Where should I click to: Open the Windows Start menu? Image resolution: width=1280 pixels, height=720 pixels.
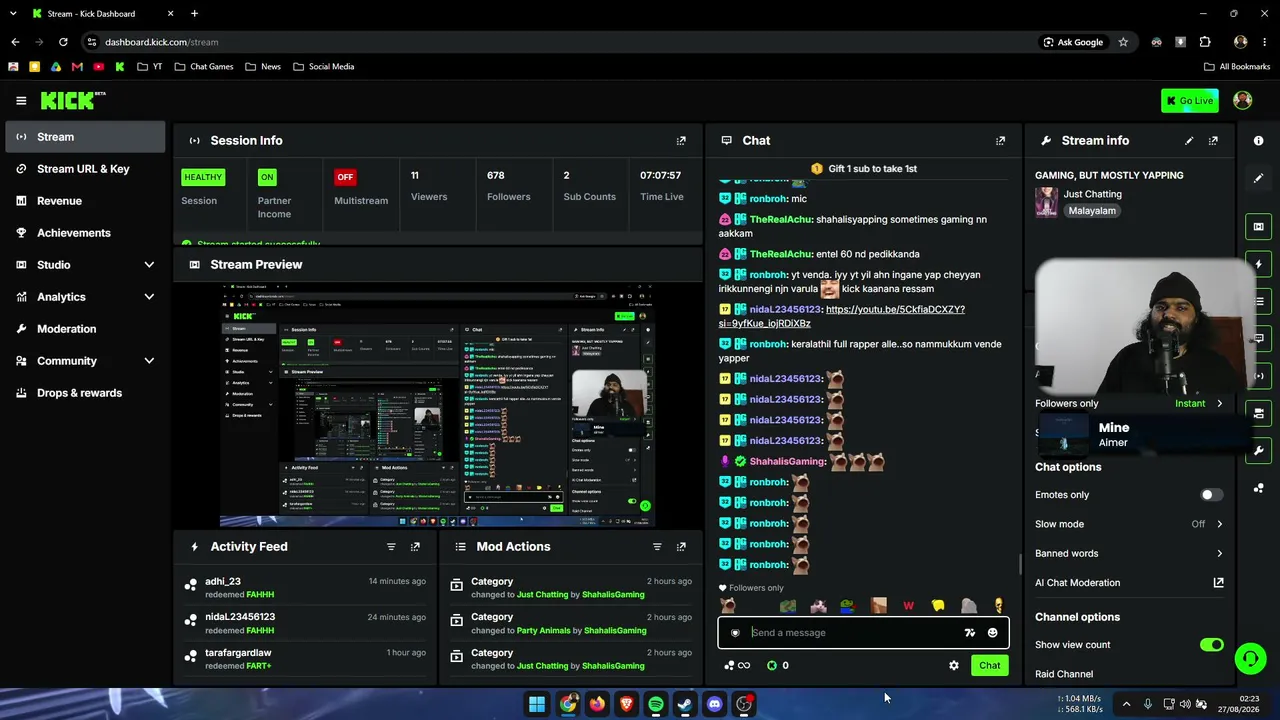coord(537,704)
